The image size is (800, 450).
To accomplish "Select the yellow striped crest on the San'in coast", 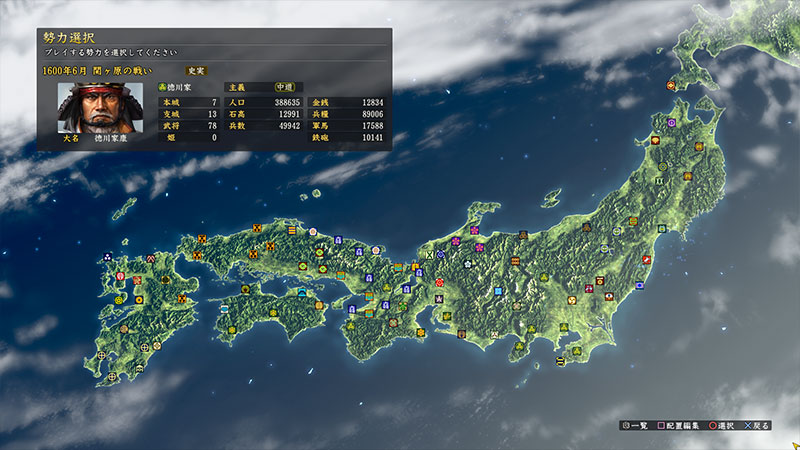I will click(293, 229).
